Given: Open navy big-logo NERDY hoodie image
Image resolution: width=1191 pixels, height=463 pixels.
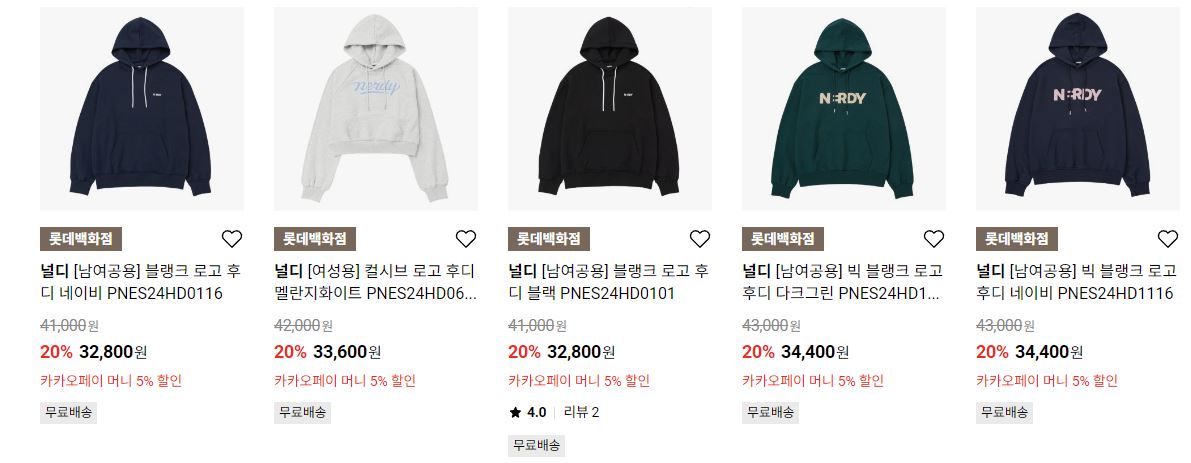Looking at the screenshot, I should 1078,109.
